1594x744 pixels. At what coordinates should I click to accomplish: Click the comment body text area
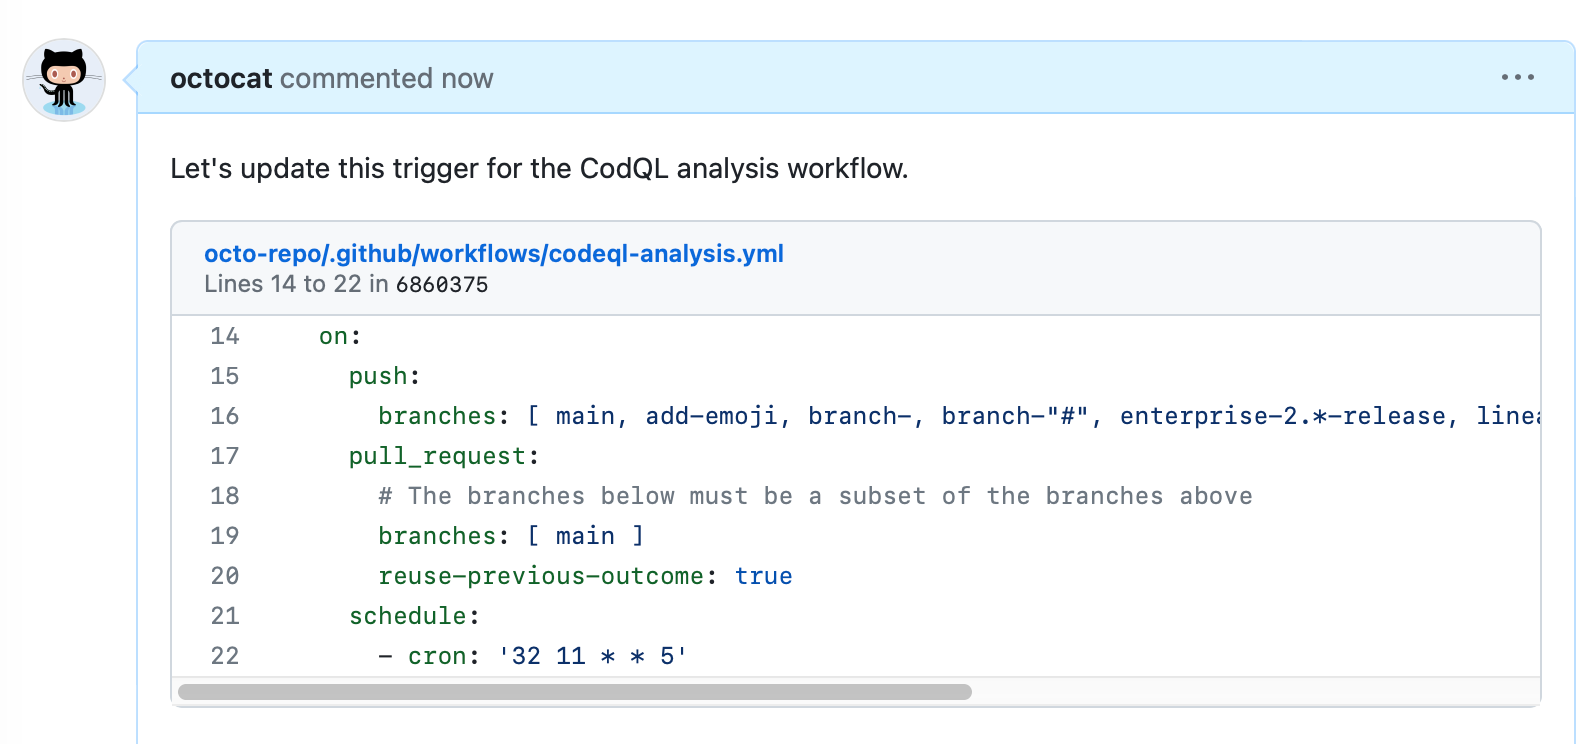(x=538, y=168)
